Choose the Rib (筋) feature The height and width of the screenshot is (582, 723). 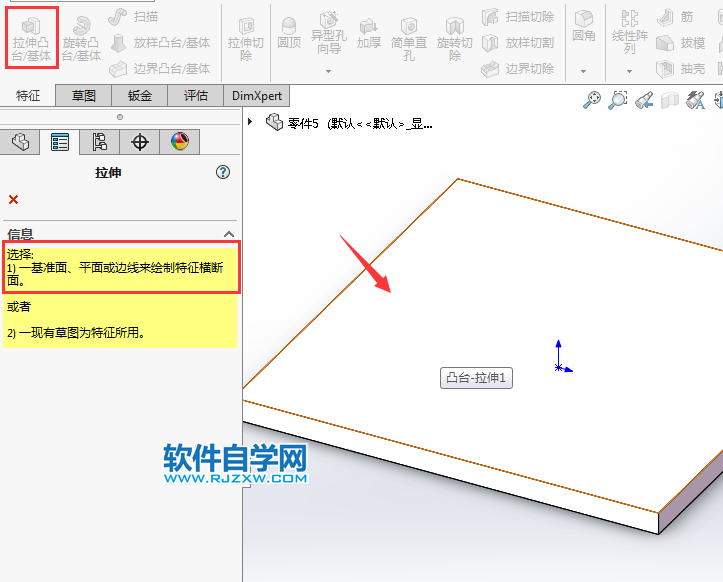coord(675,17)
